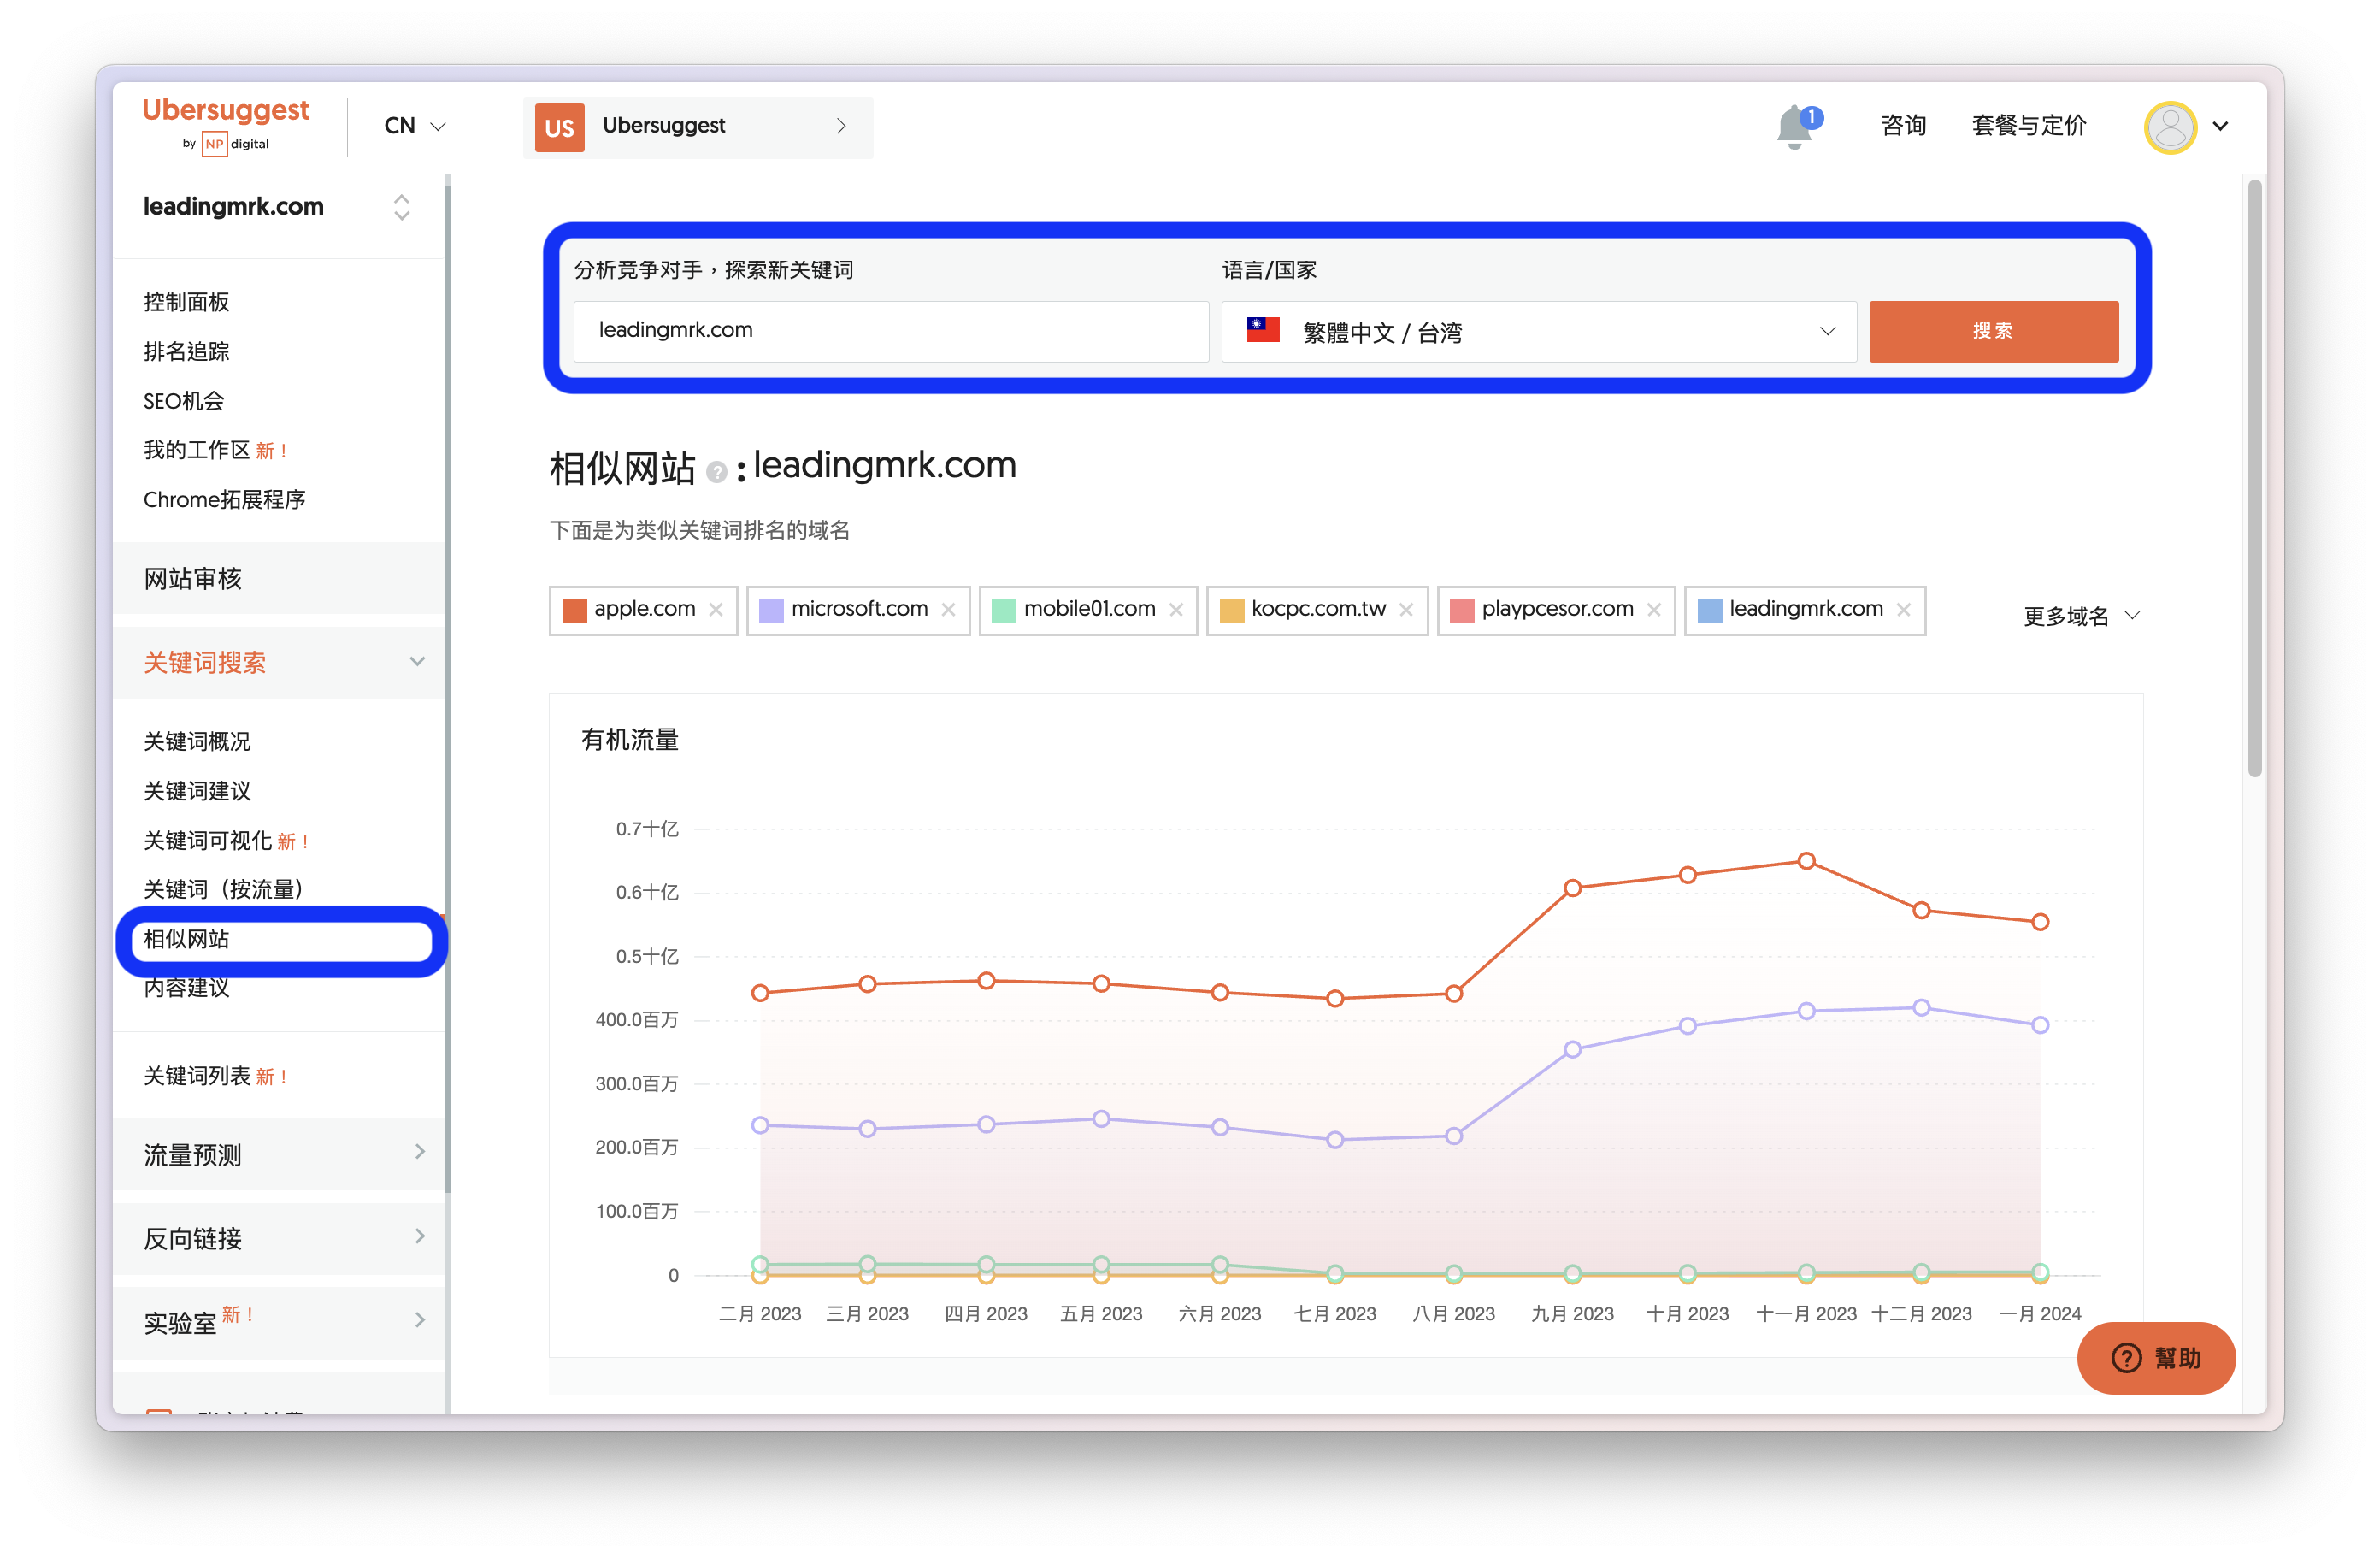Toggle the leadingmrk.com project switcher arrows

click(402, 207)
